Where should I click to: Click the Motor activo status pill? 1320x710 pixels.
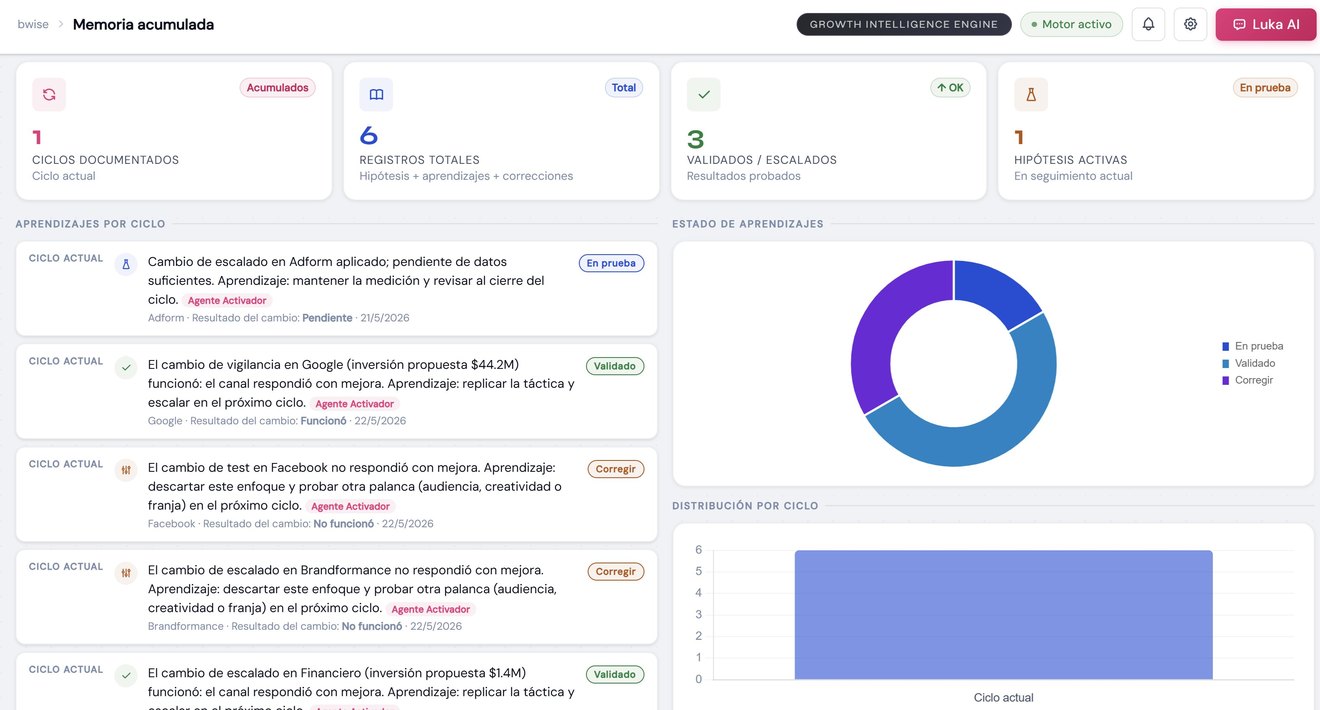tap(1071, 24)
